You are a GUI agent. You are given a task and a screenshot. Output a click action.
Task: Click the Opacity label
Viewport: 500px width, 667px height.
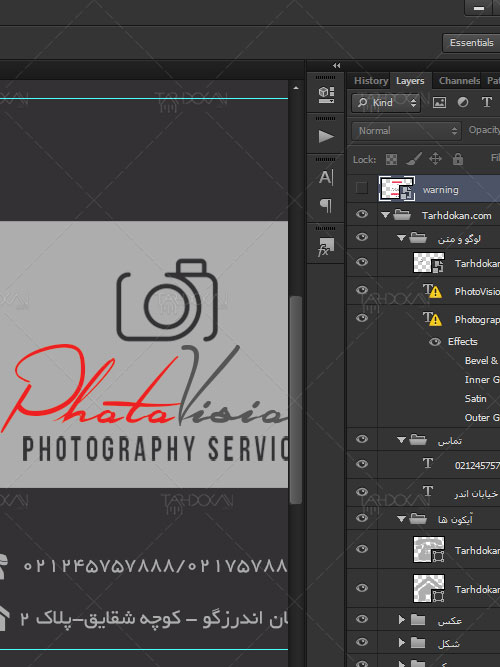[x=484, y=130]
